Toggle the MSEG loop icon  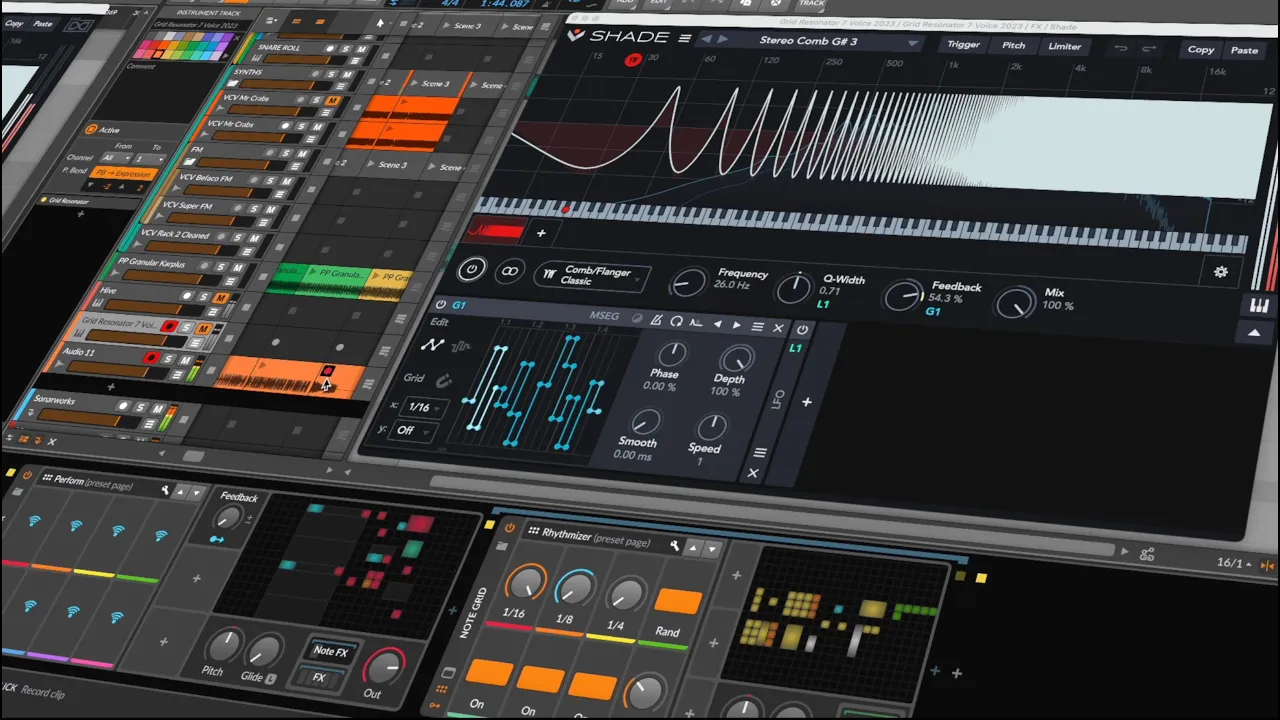pos(677,321)
